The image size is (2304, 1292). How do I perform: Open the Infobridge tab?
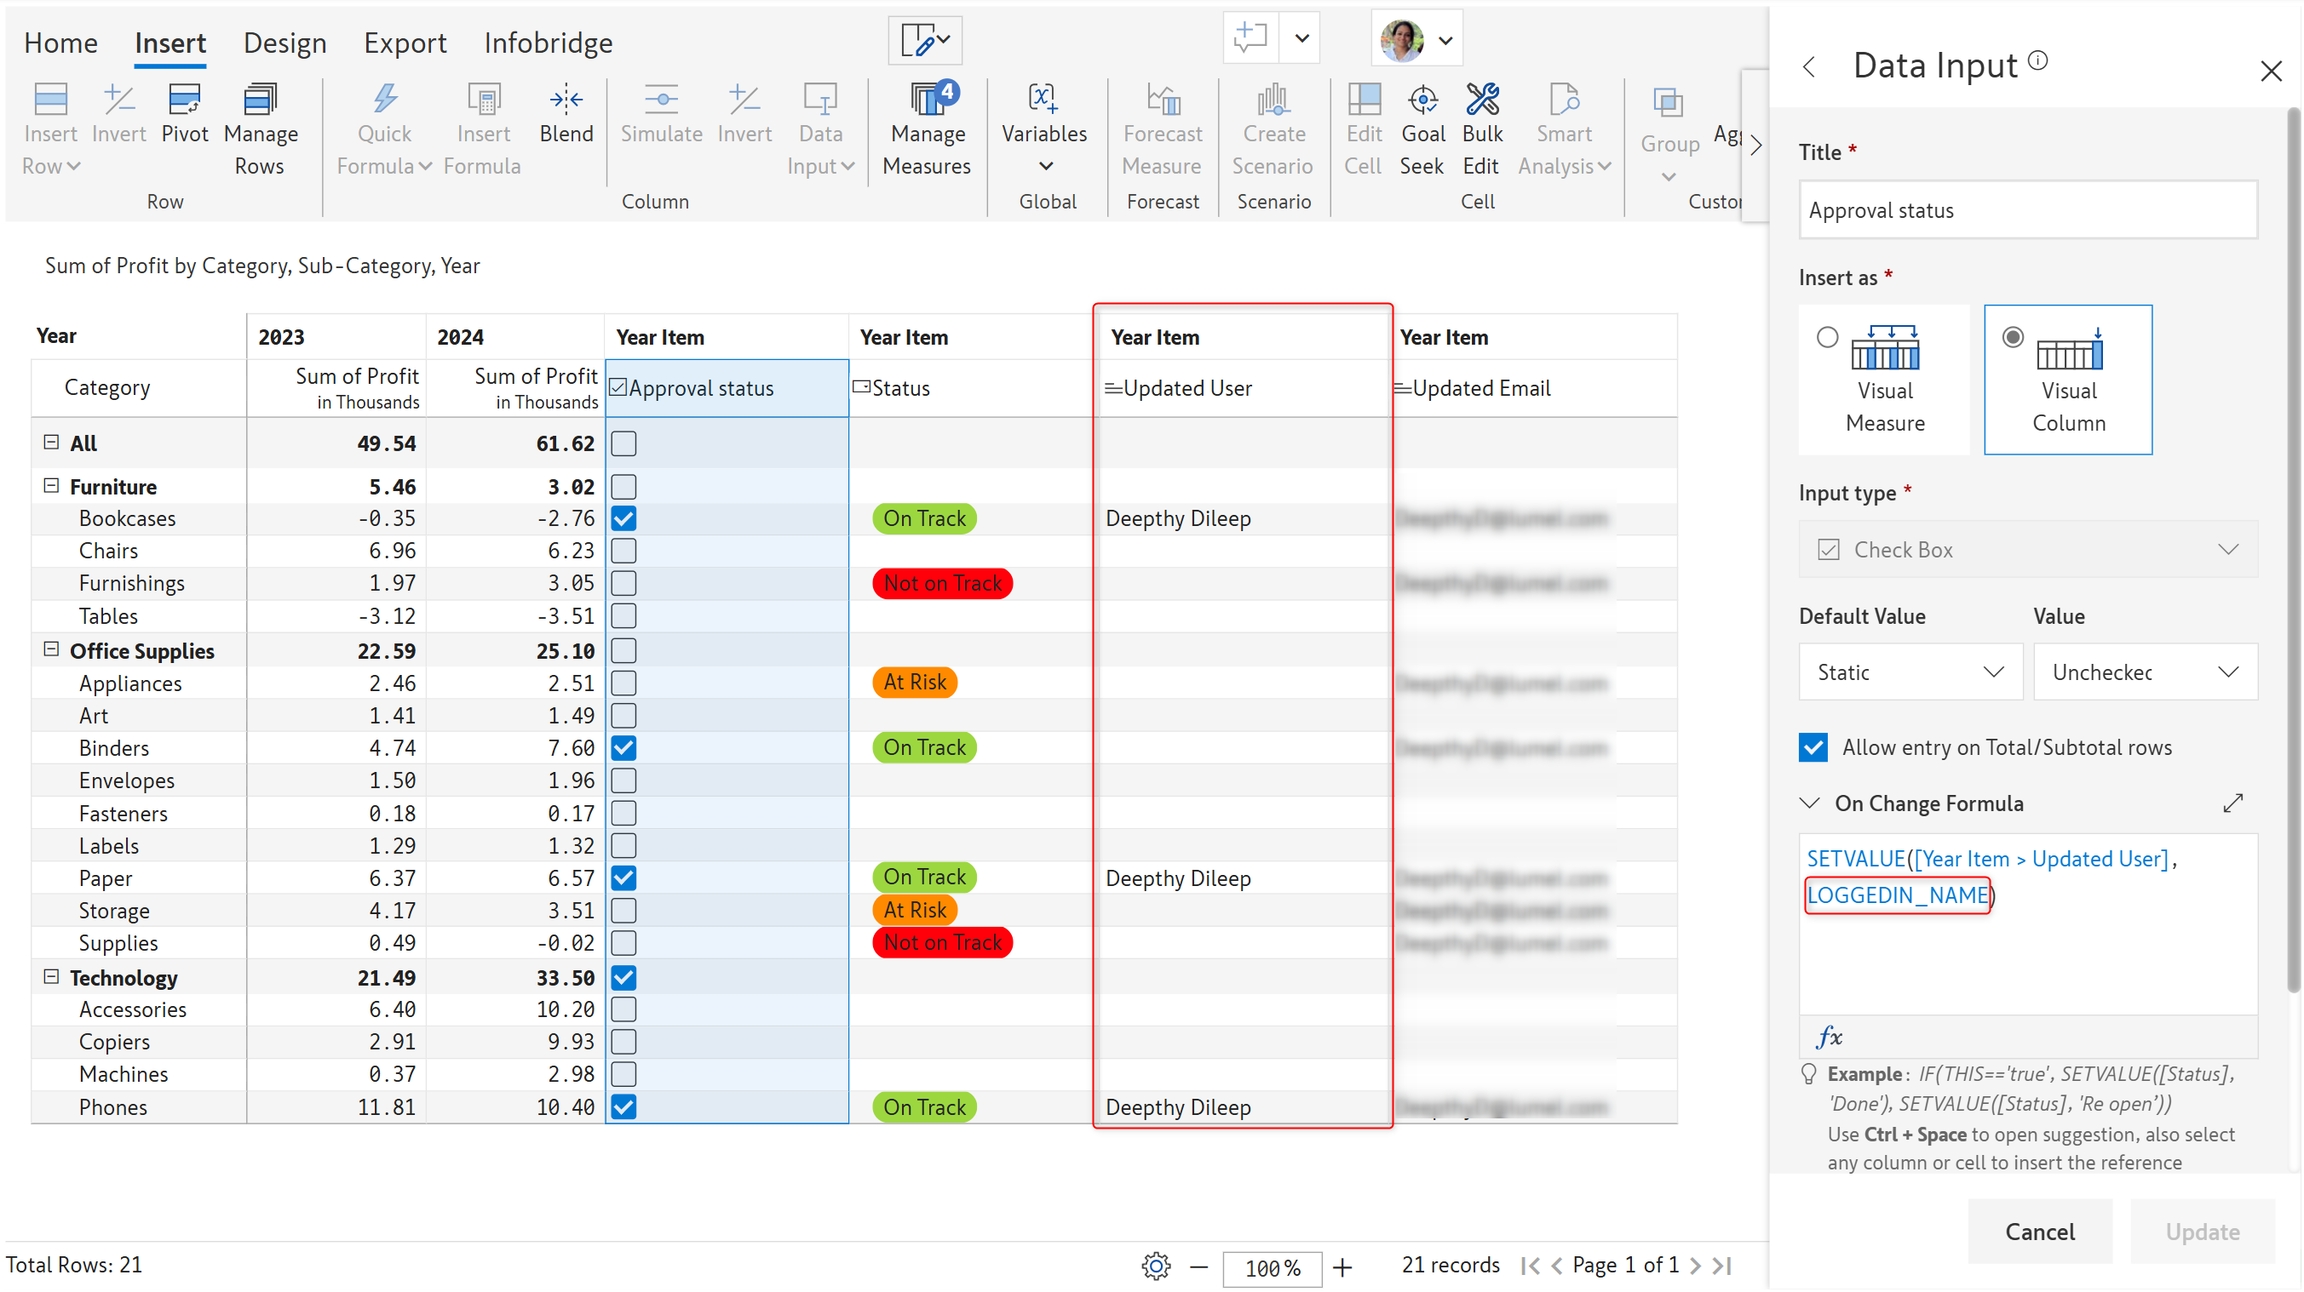pyautogui.click(x=548, y=43)
